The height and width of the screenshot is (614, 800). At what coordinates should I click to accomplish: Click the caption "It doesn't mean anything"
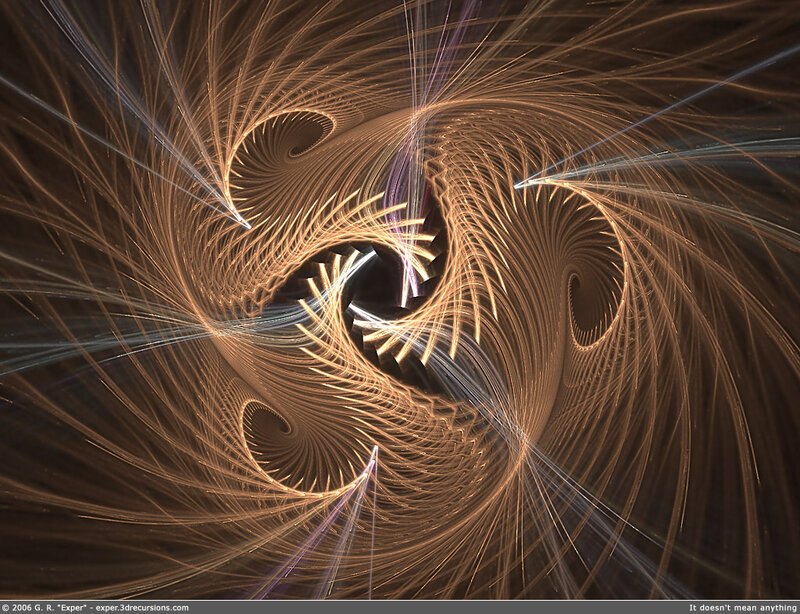pos(743,607)
